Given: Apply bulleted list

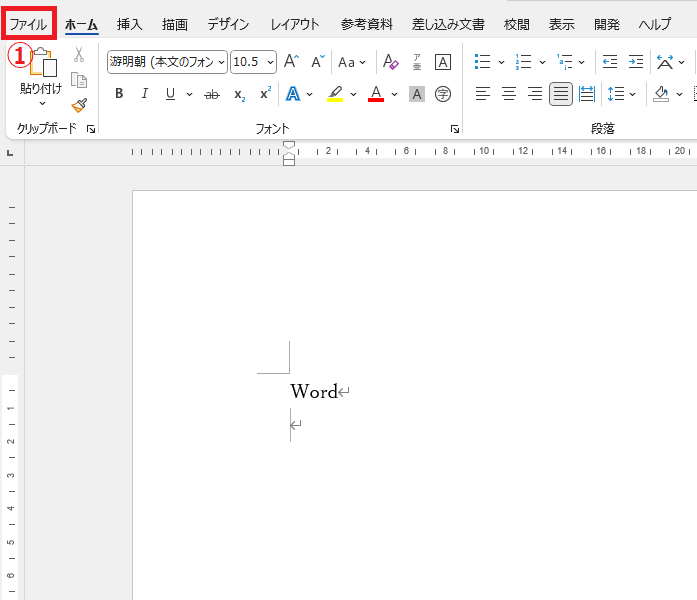Looking at the screenshot, I should click(483, 62).
